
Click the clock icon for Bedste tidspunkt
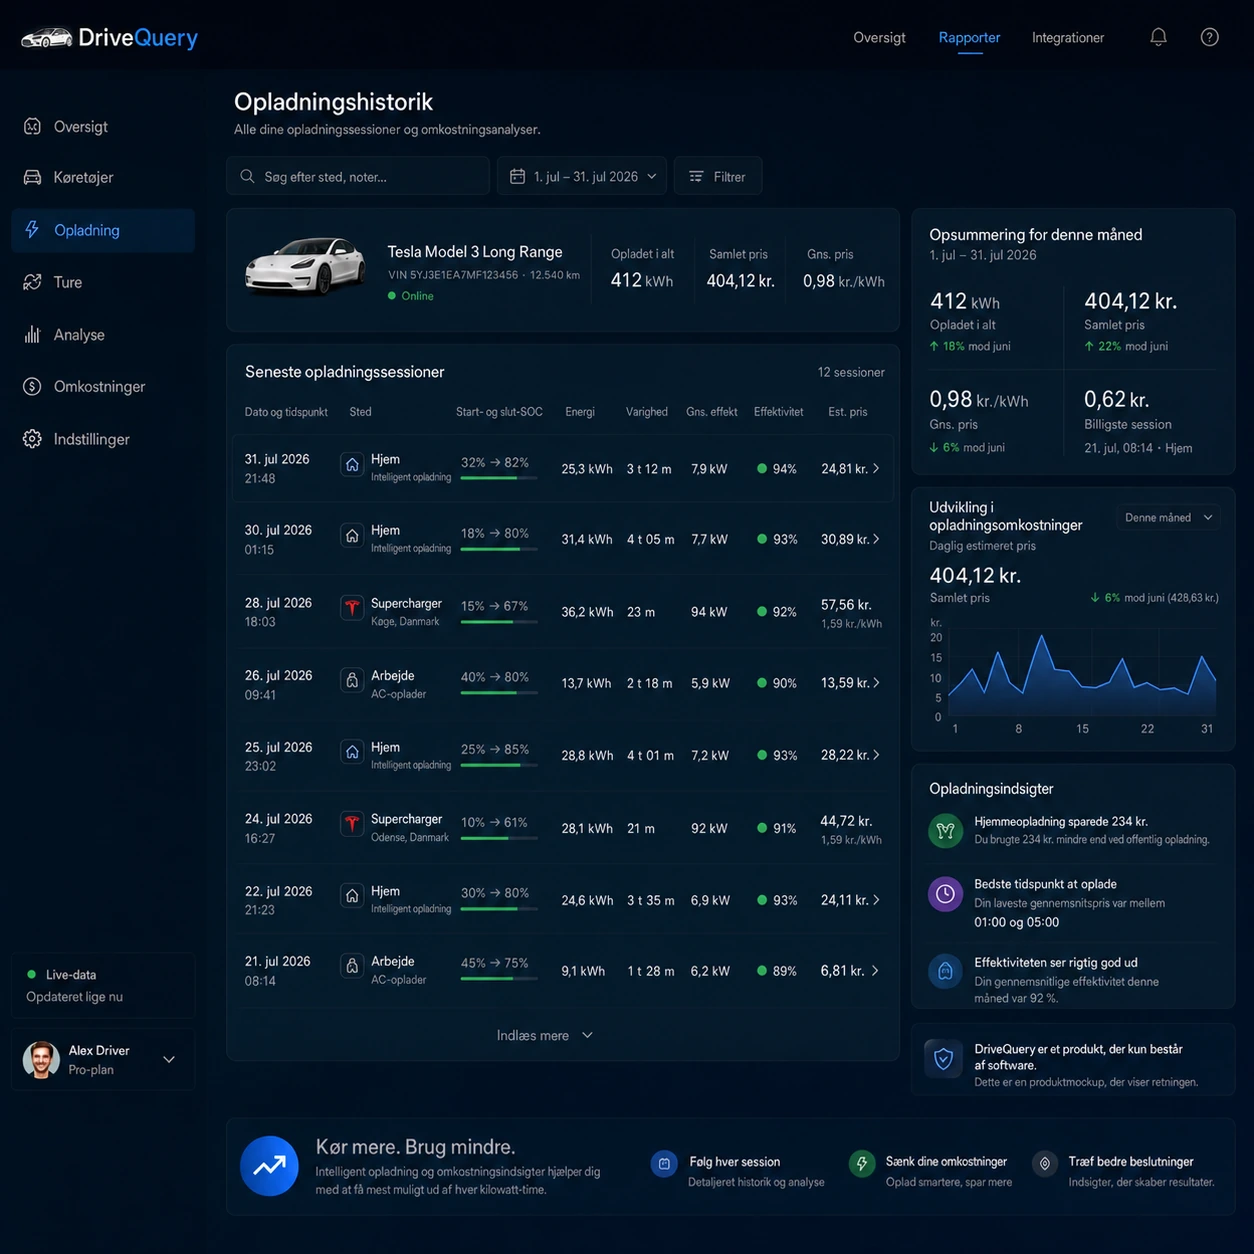[x=945, y=893]
